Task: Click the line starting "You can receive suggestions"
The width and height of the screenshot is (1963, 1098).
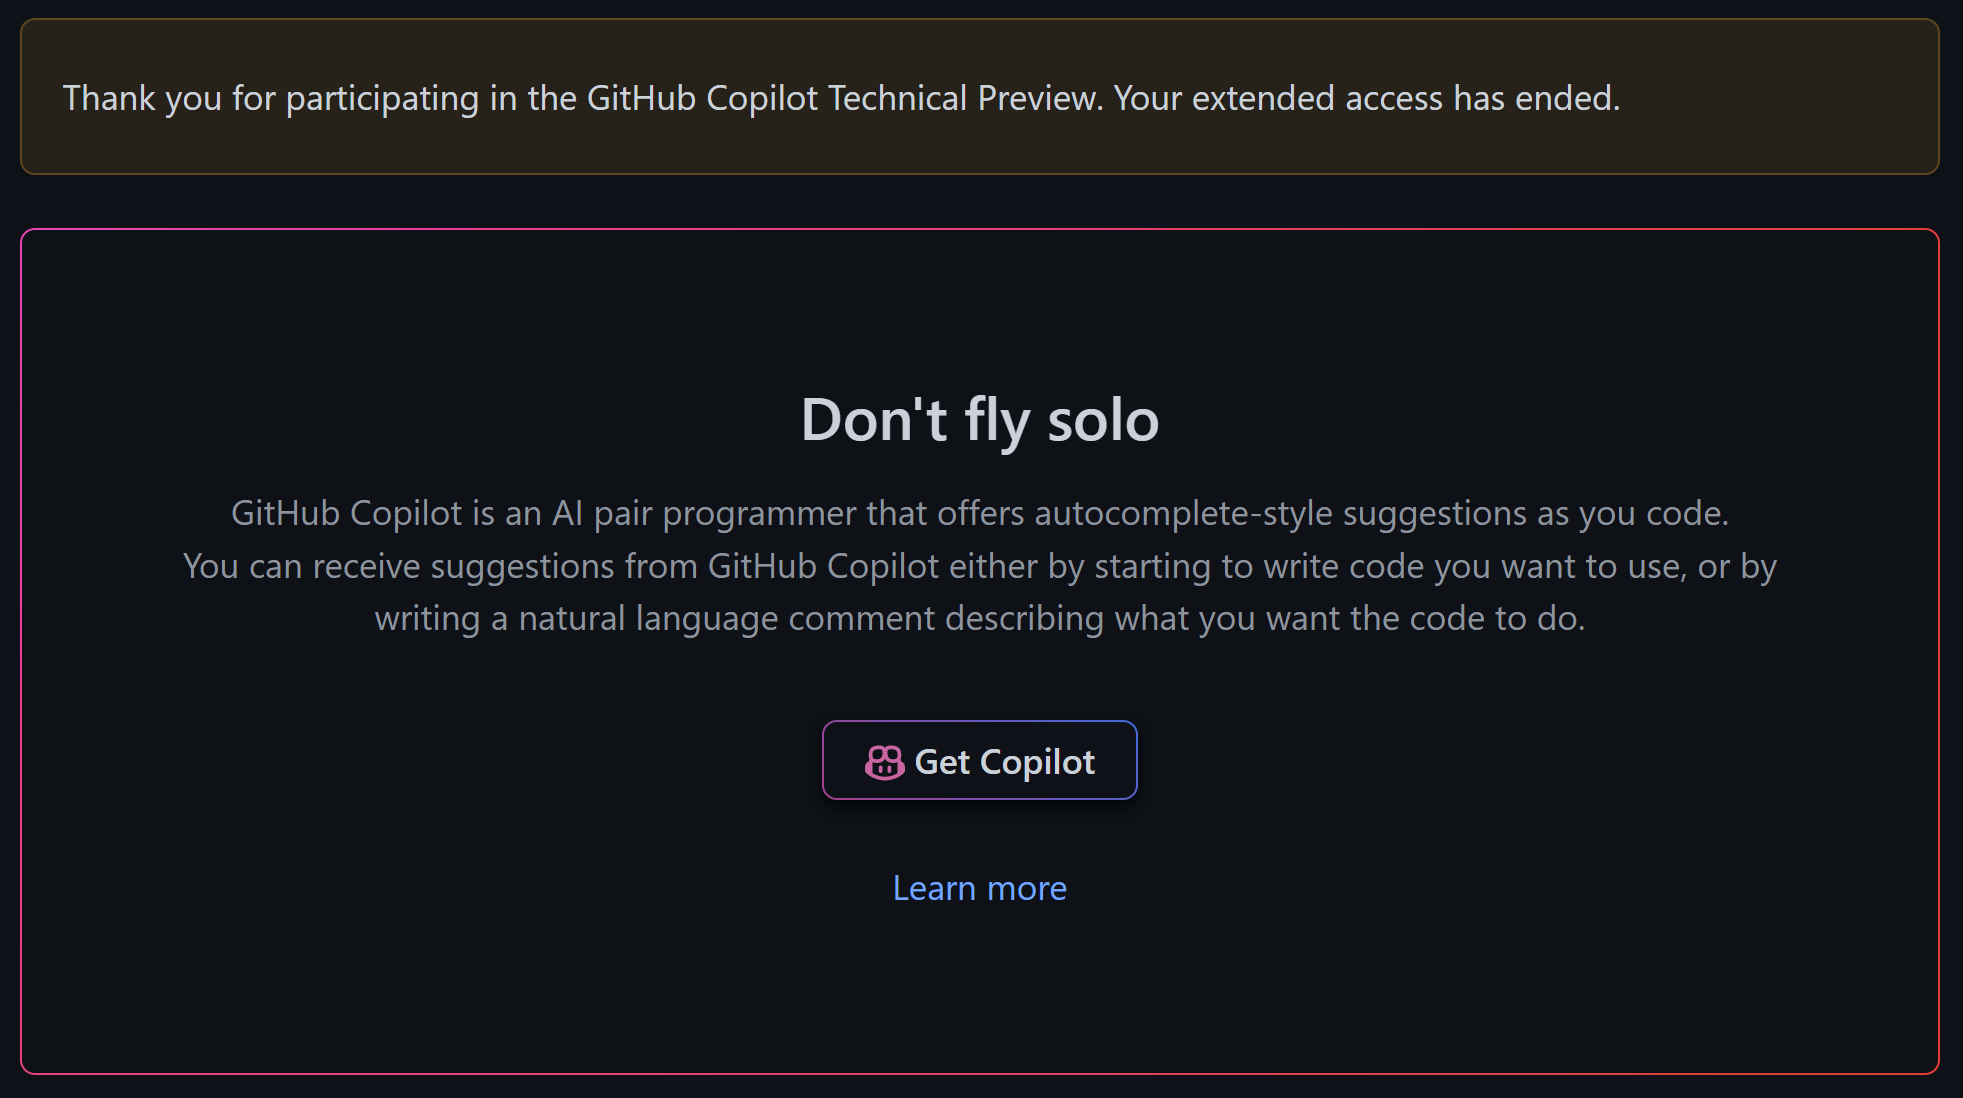Action: point(980,566)
